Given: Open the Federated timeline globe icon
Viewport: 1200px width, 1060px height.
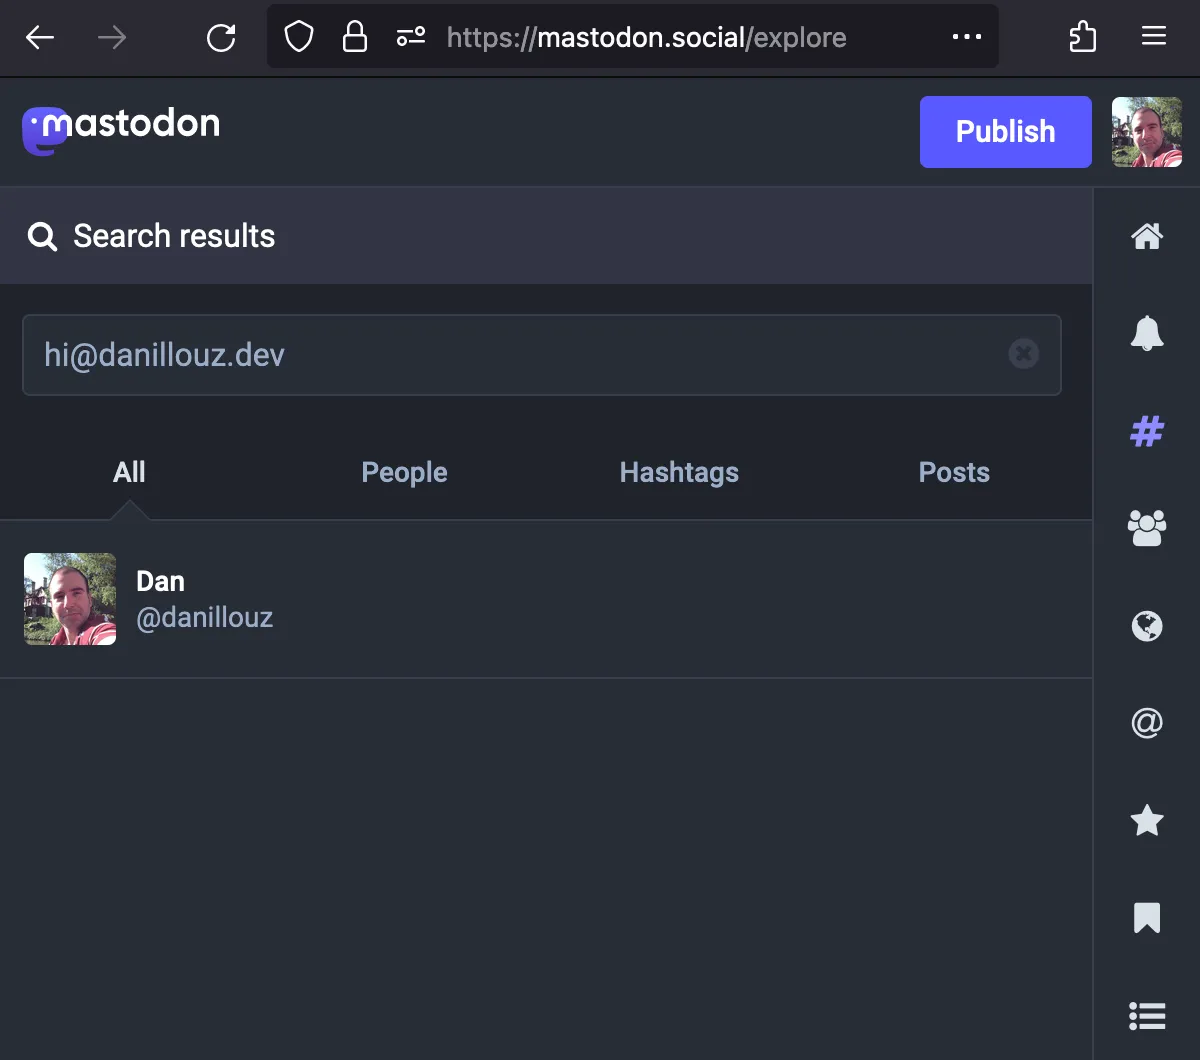Looking at the screenshot, I should pyautogui.click(x=1147, y=626).
